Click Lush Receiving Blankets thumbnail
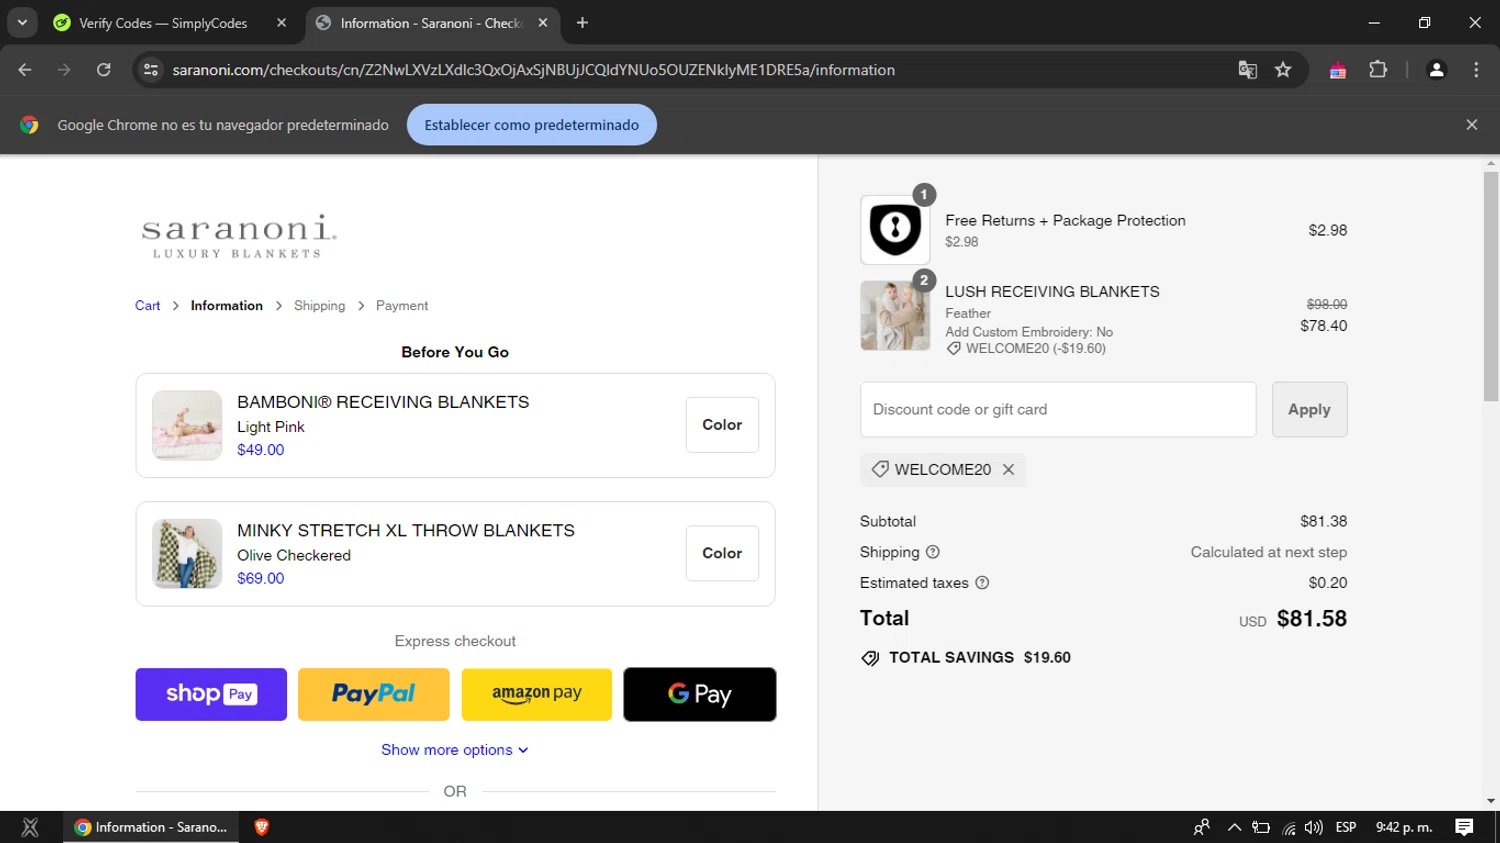 tap(895, 315)
